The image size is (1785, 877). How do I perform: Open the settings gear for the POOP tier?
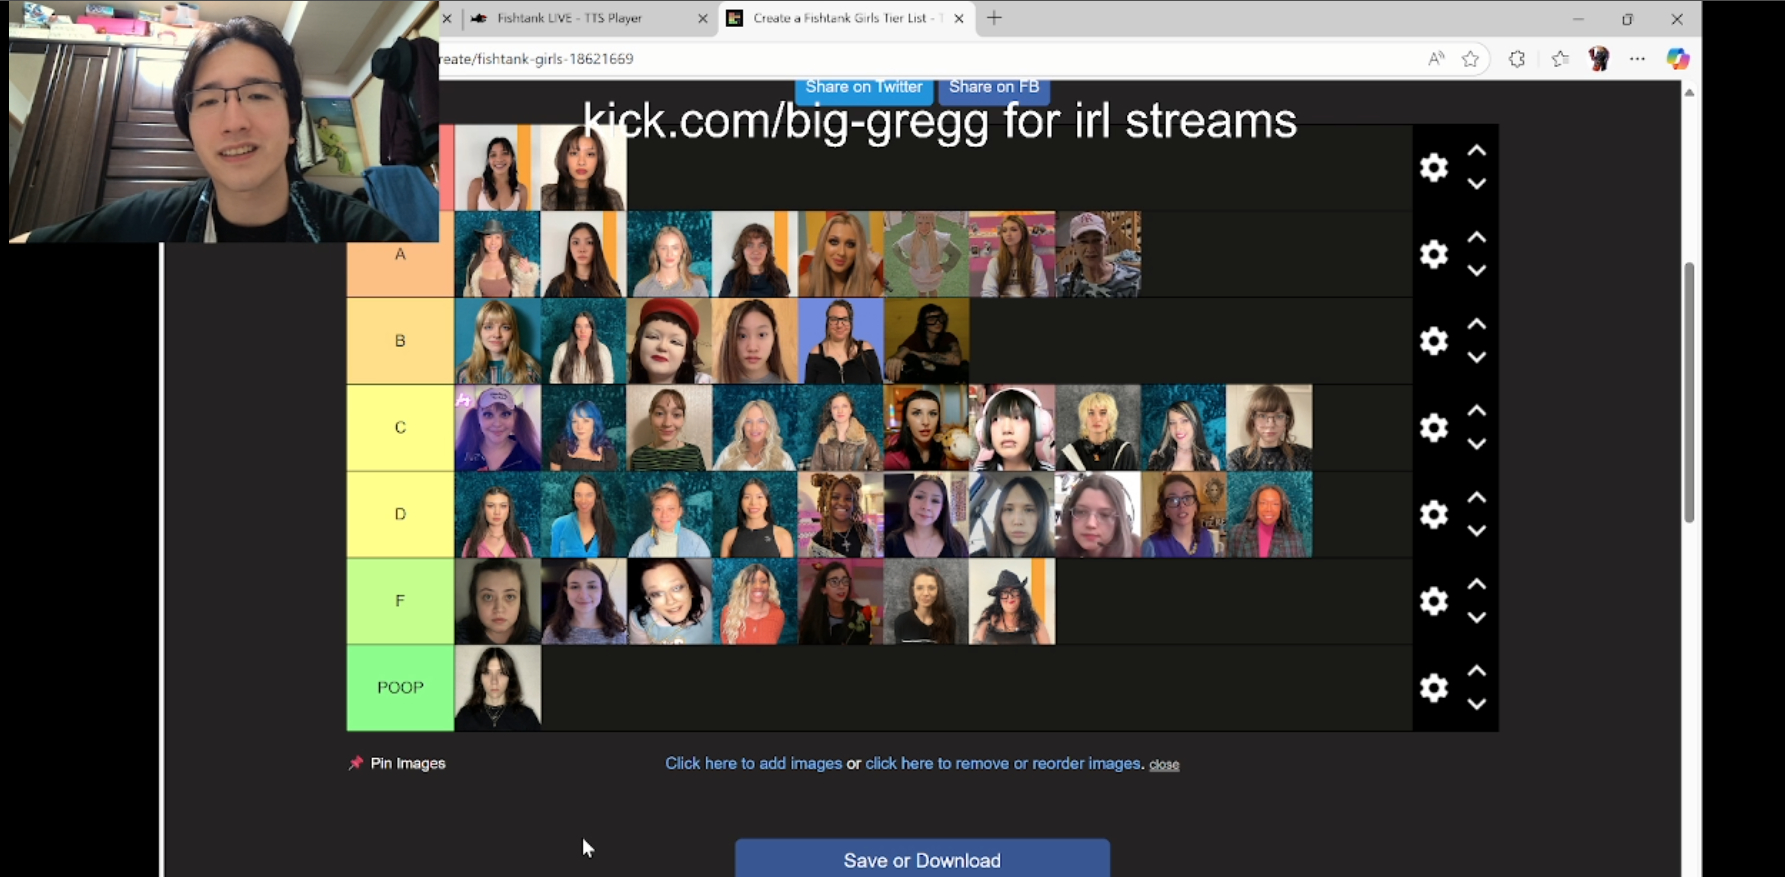click(1434, 688)
